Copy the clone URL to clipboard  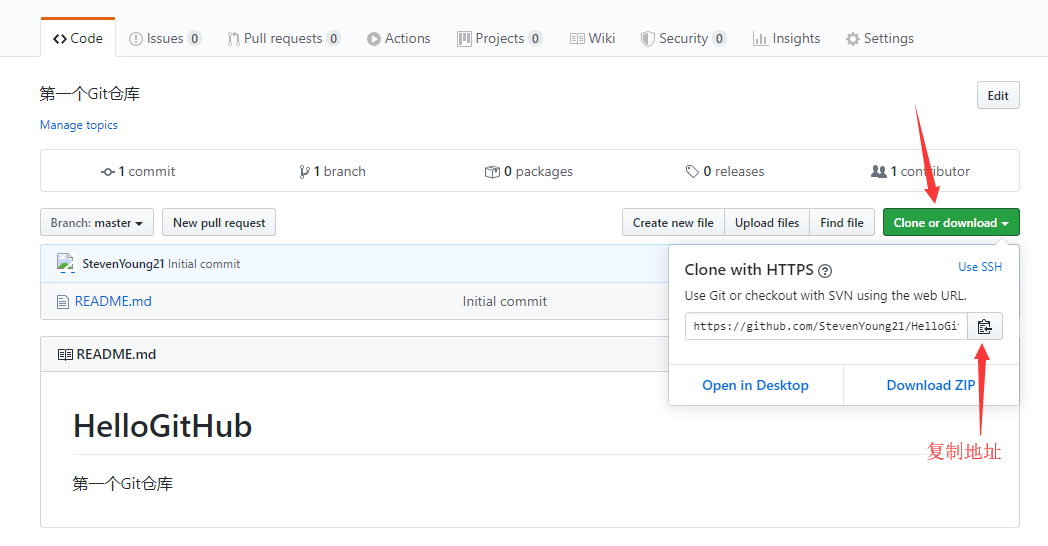pos(984,326)
